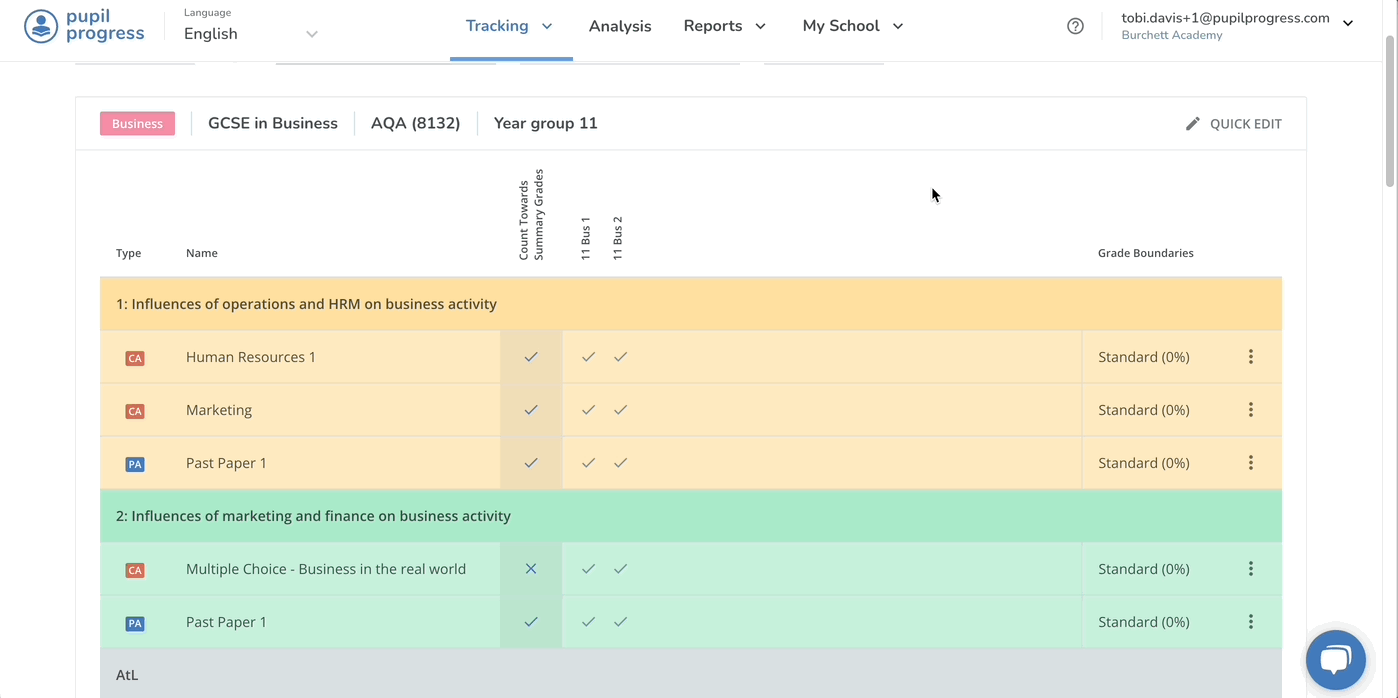Click the Pupil Progress logo
This screenshot has height=698, width=1398.
click(85, 26)
